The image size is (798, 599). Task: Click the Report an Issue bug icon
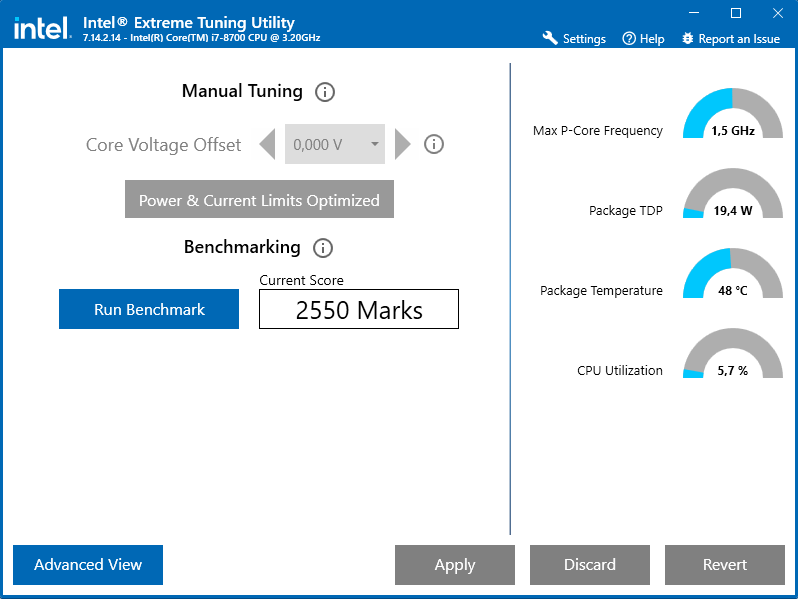(x=688, y=39)
